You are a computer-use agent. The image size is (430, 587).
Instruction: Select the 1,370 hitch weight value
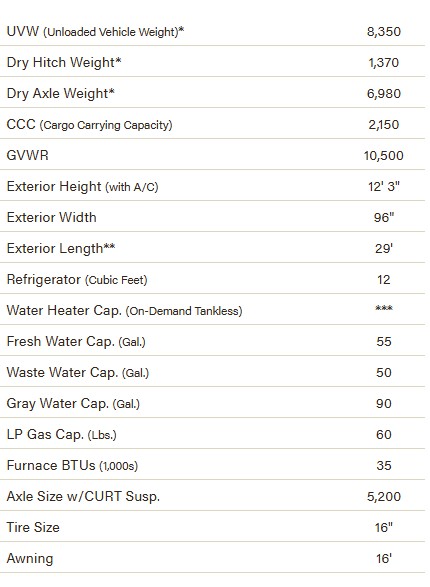coord(384,63)
